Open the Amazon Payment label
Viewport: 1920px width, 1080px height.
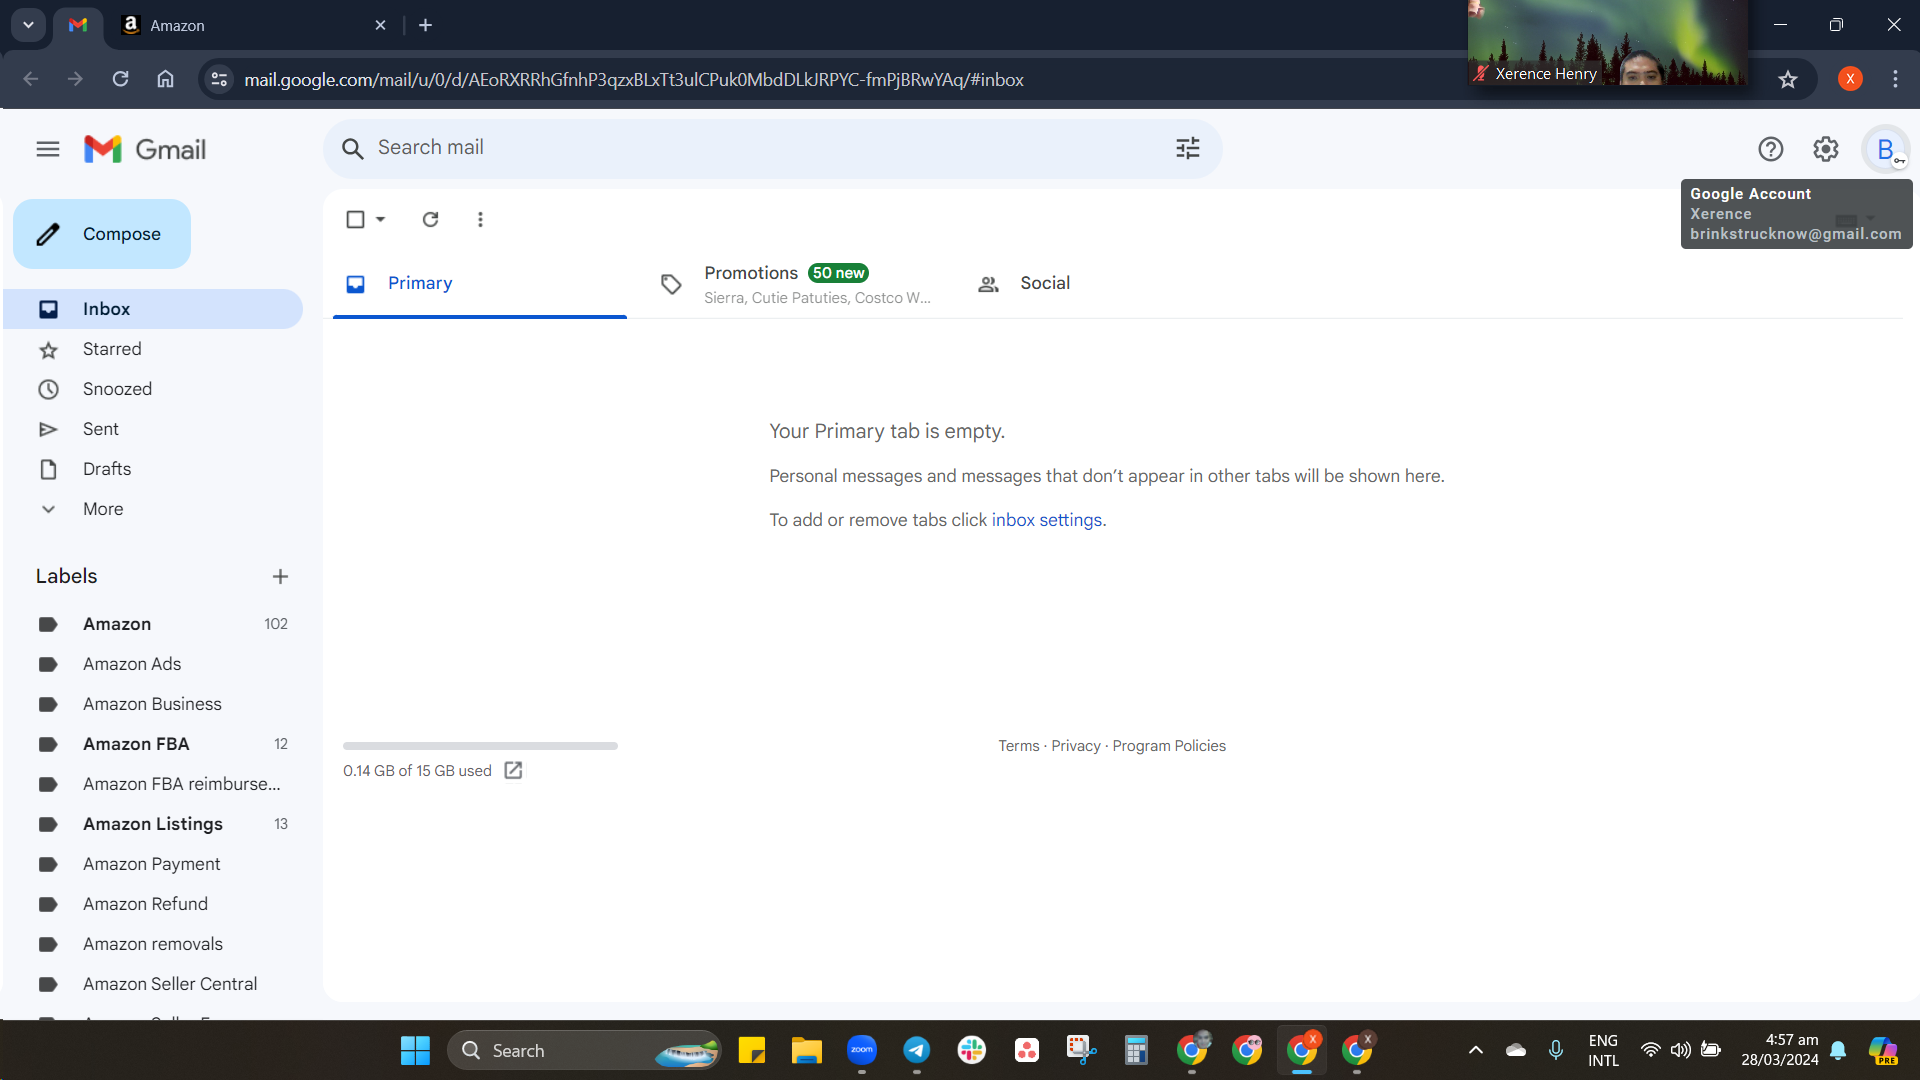point(153,864)
